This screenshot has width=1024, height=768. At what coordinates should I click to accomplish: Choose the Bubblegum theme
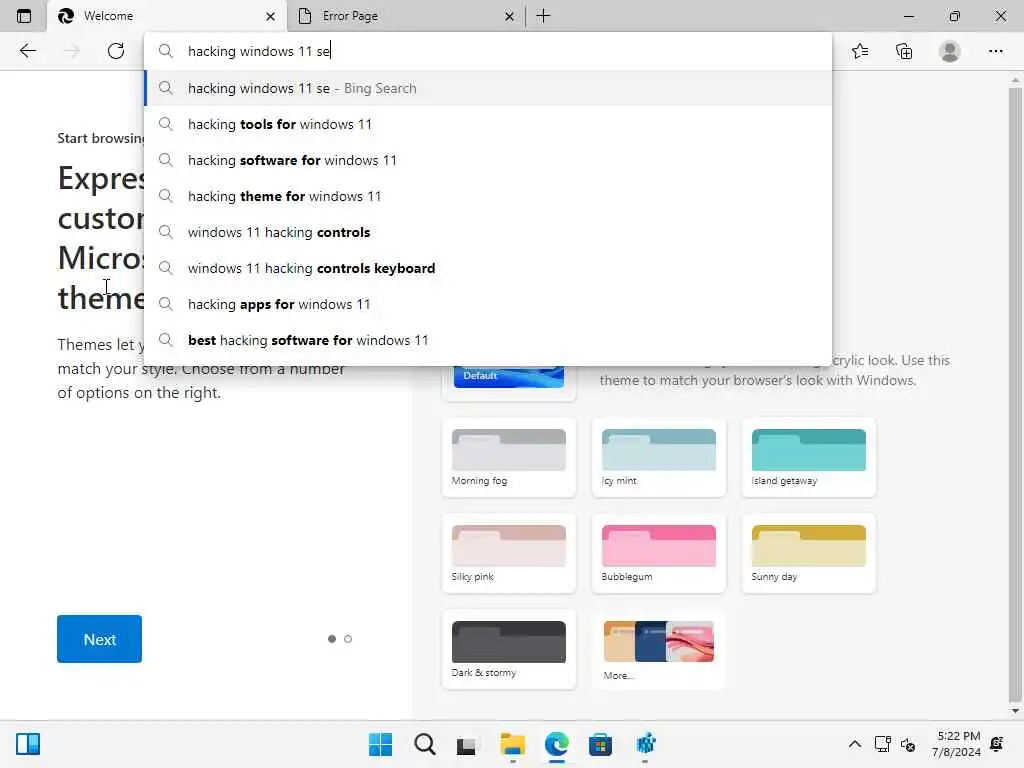click(658, 554)
